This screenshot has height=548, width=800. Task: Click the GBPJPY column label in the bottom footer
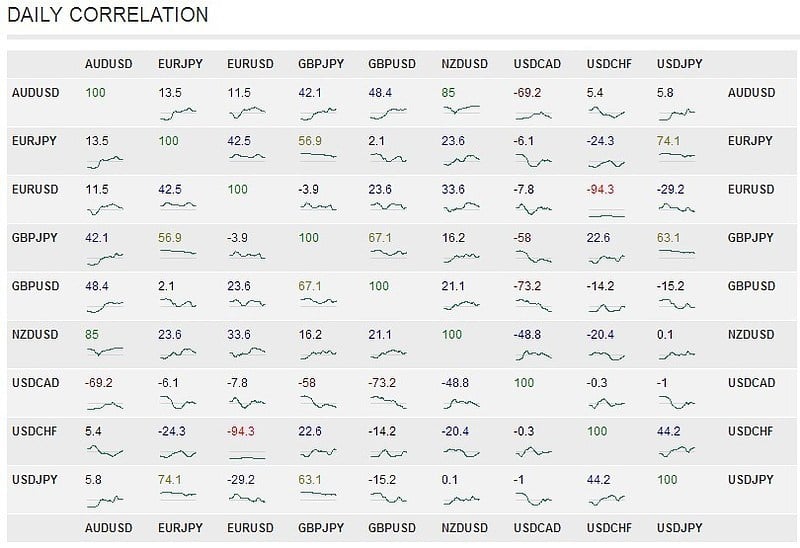click(321, 527)
